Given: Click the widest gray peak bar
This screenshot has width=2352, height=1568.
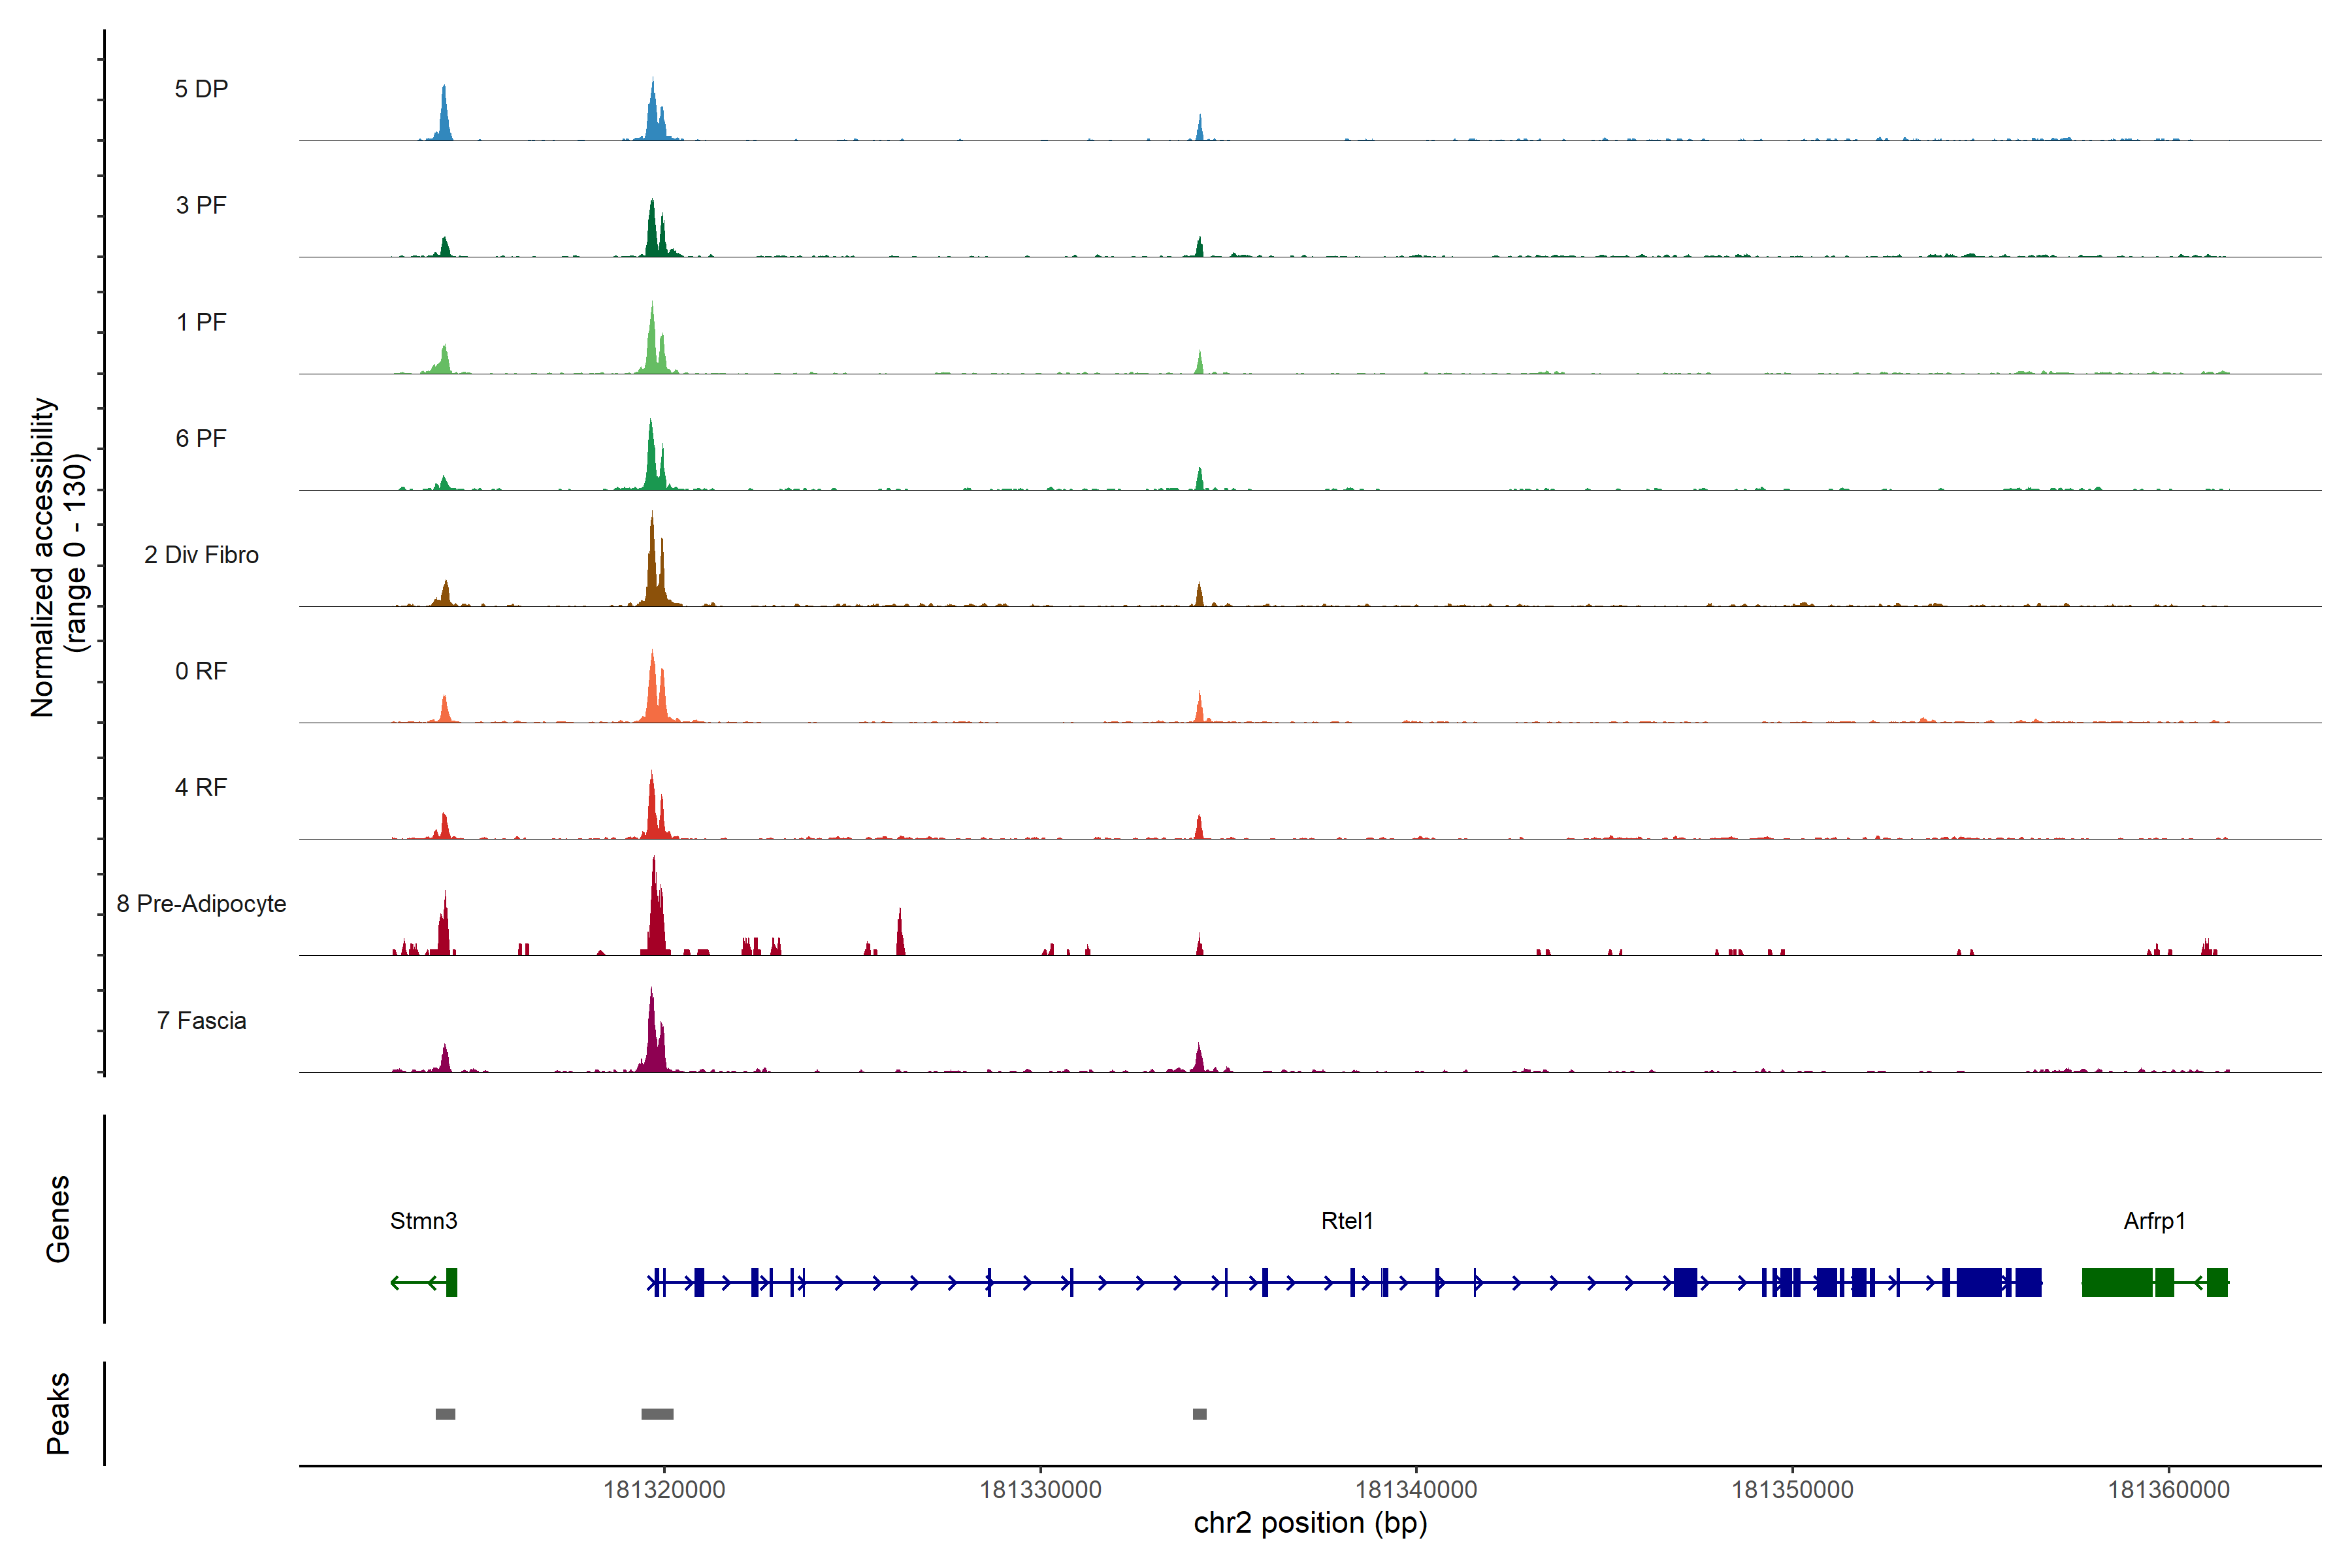Looking at the screenshot, I should pos(657,1413).
